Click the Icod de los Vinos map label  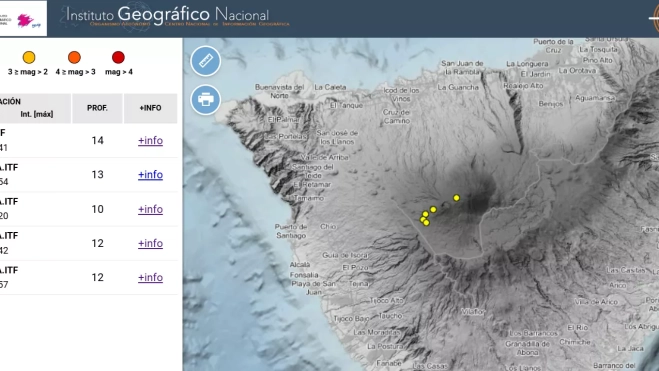[401, 95]
